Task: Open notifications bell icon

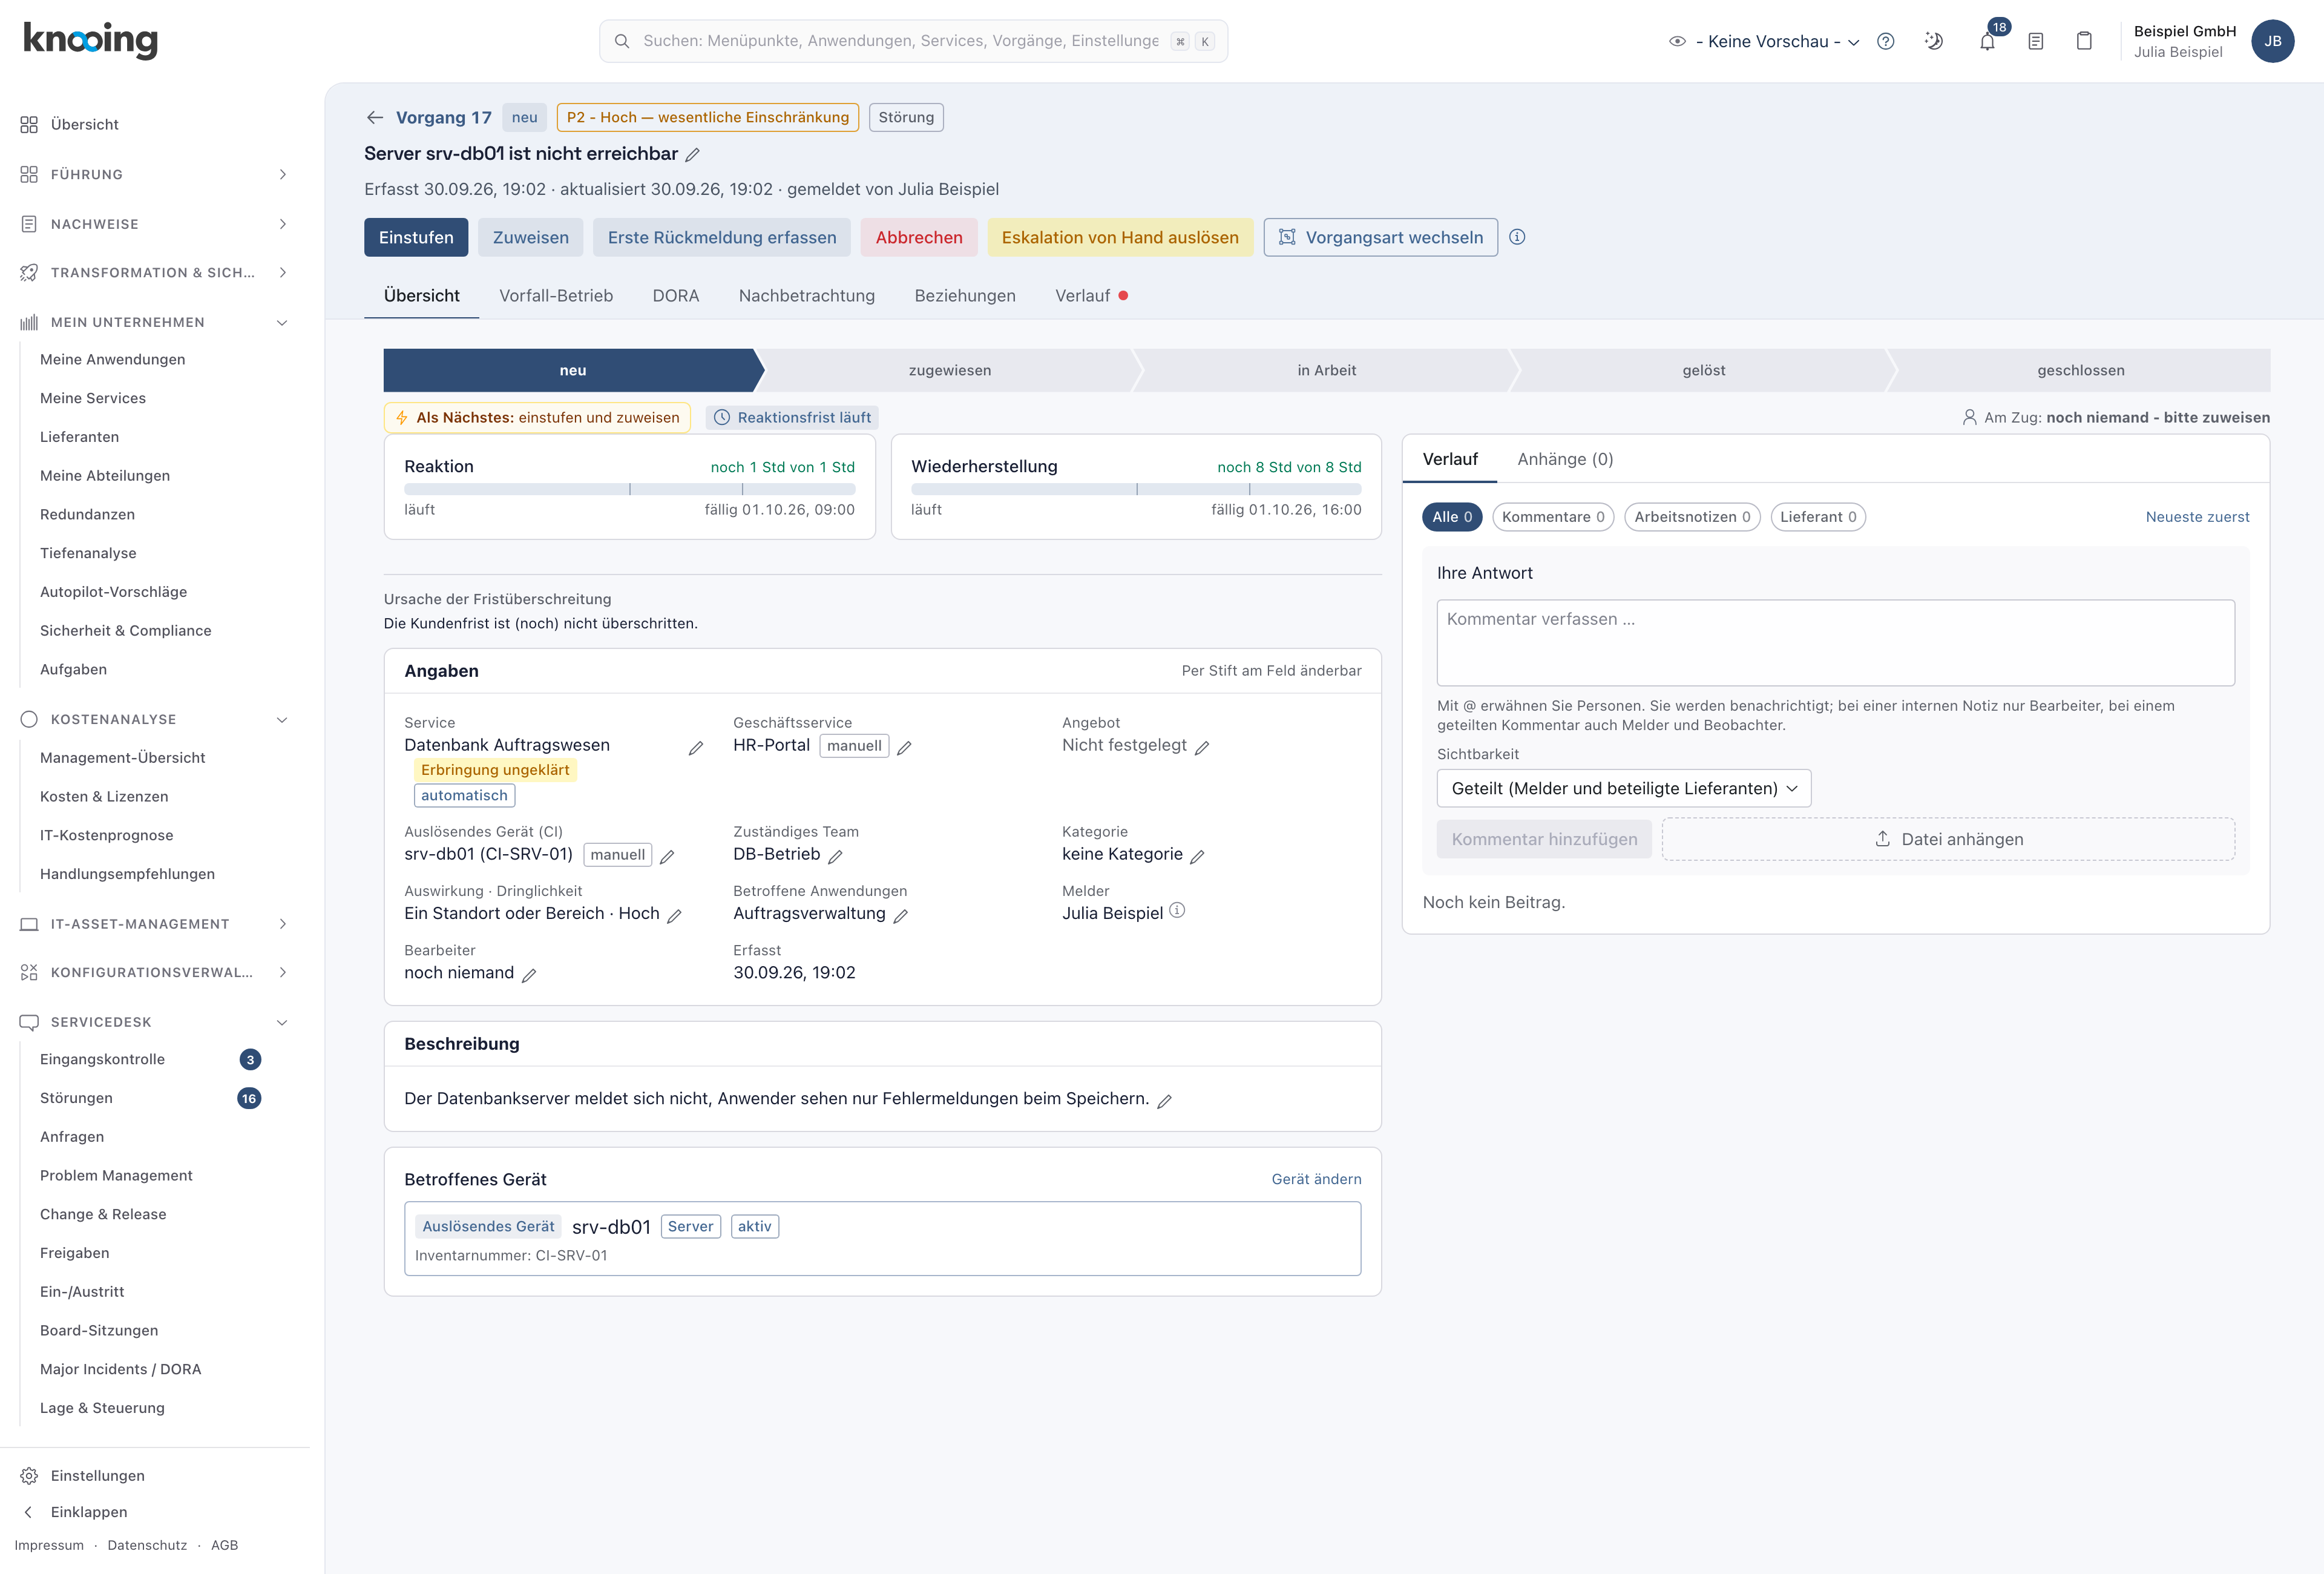Action: (x=1987, y=41)
